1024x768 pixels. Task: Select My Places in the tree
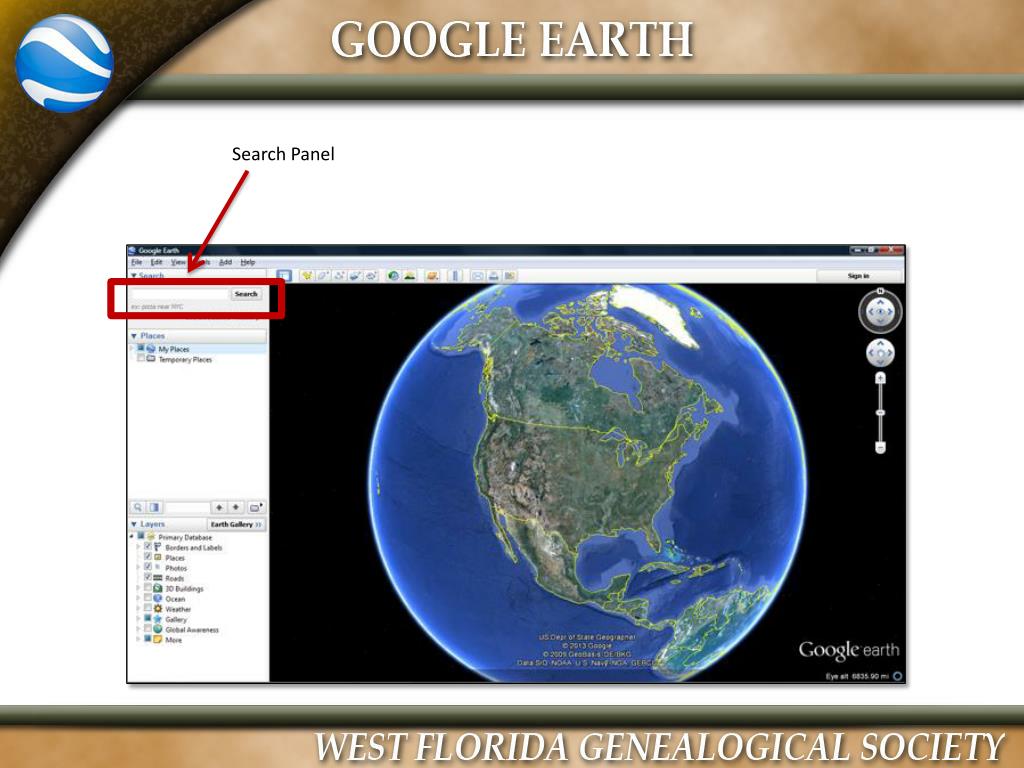(x=174, y=349)
